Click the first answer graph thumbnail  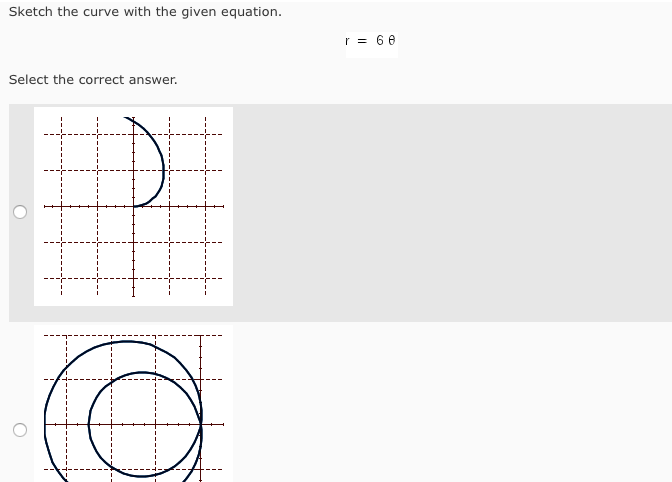point(133,206)
